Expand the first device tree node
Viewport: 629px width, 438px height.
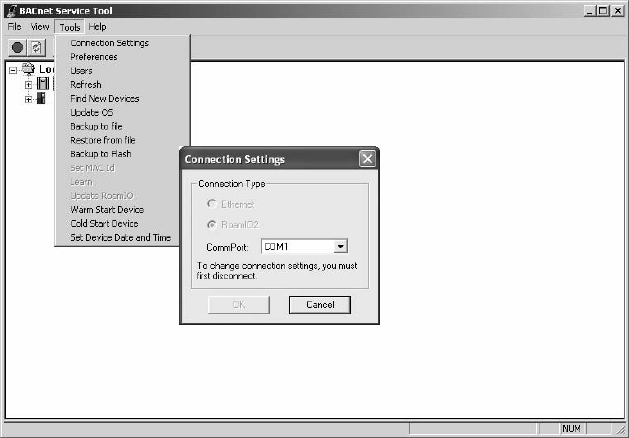(28, 85)
